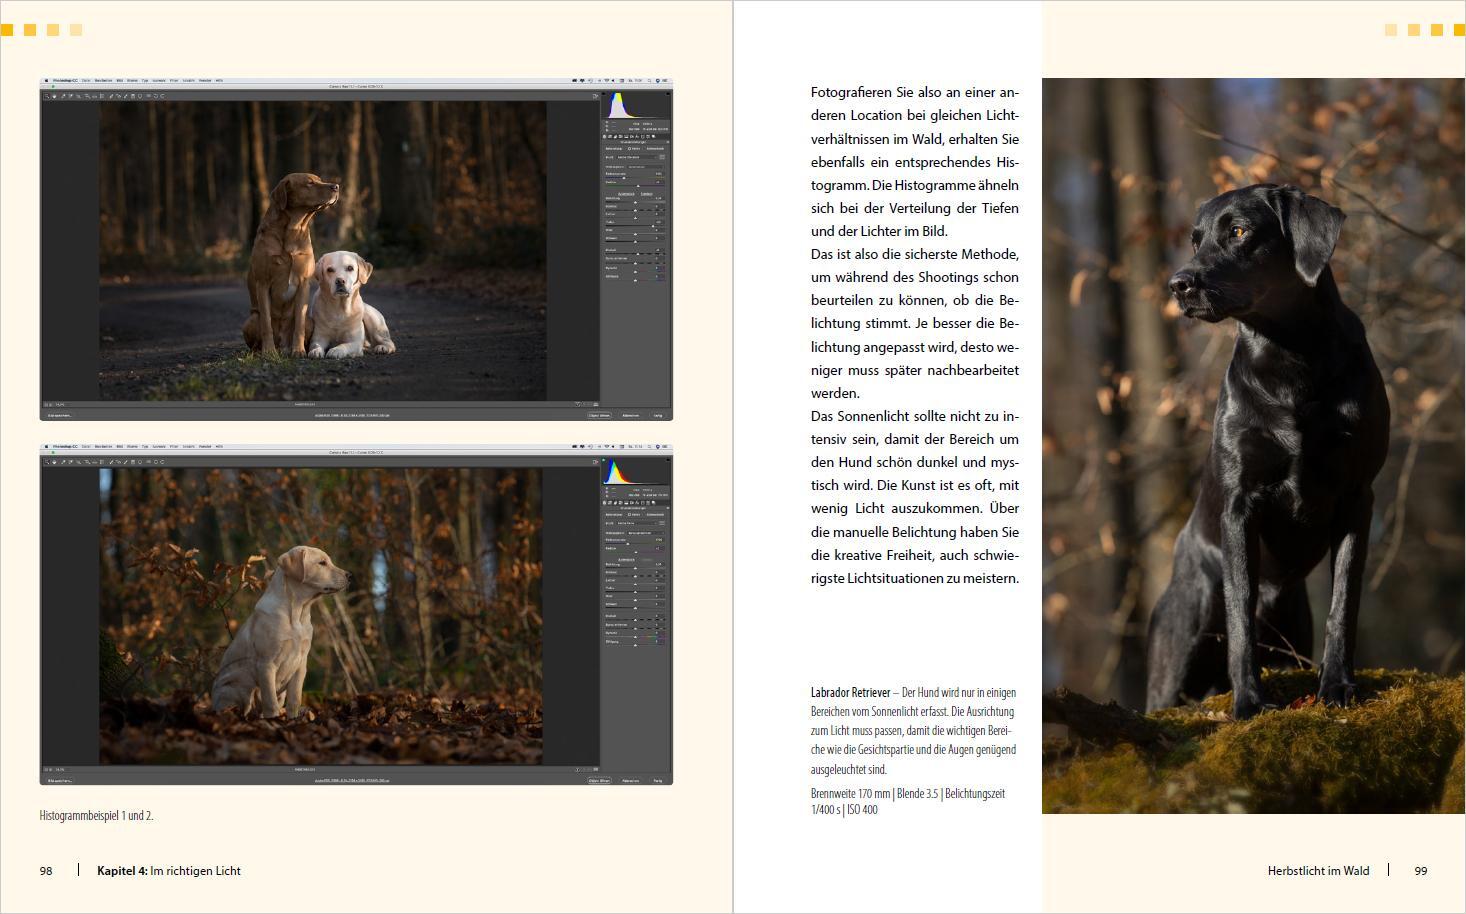Pick the White Balance eyedropper in lower Camera Raw screenshot

[63, 462]
